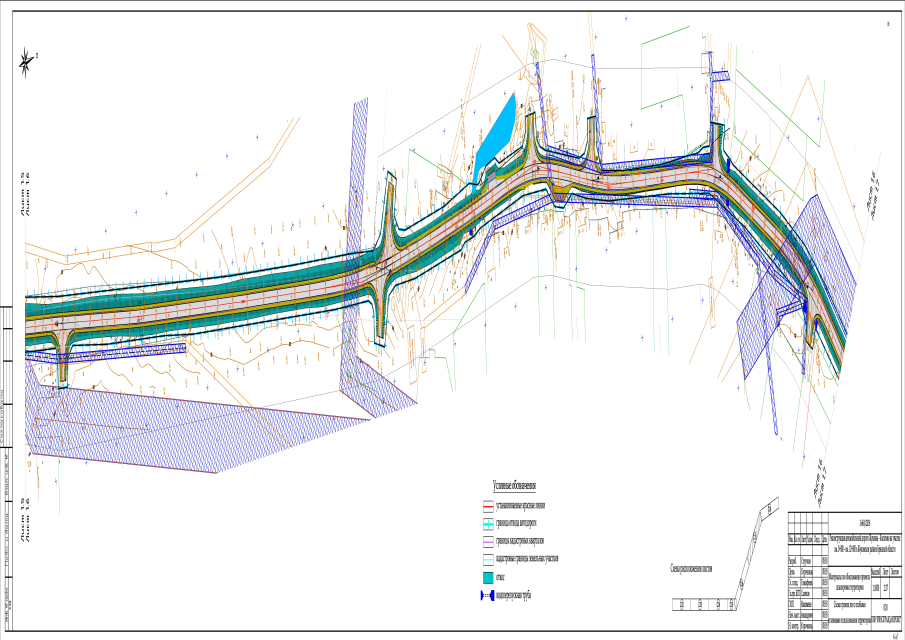
Task: Click the north arrow compass symbol
Action: pyautogui.click(x=27, y=62)
